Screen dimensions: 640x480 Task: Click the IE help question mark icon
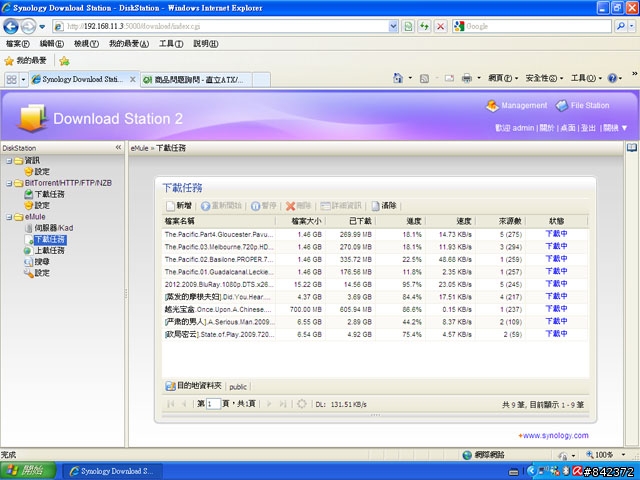(612, 78)
